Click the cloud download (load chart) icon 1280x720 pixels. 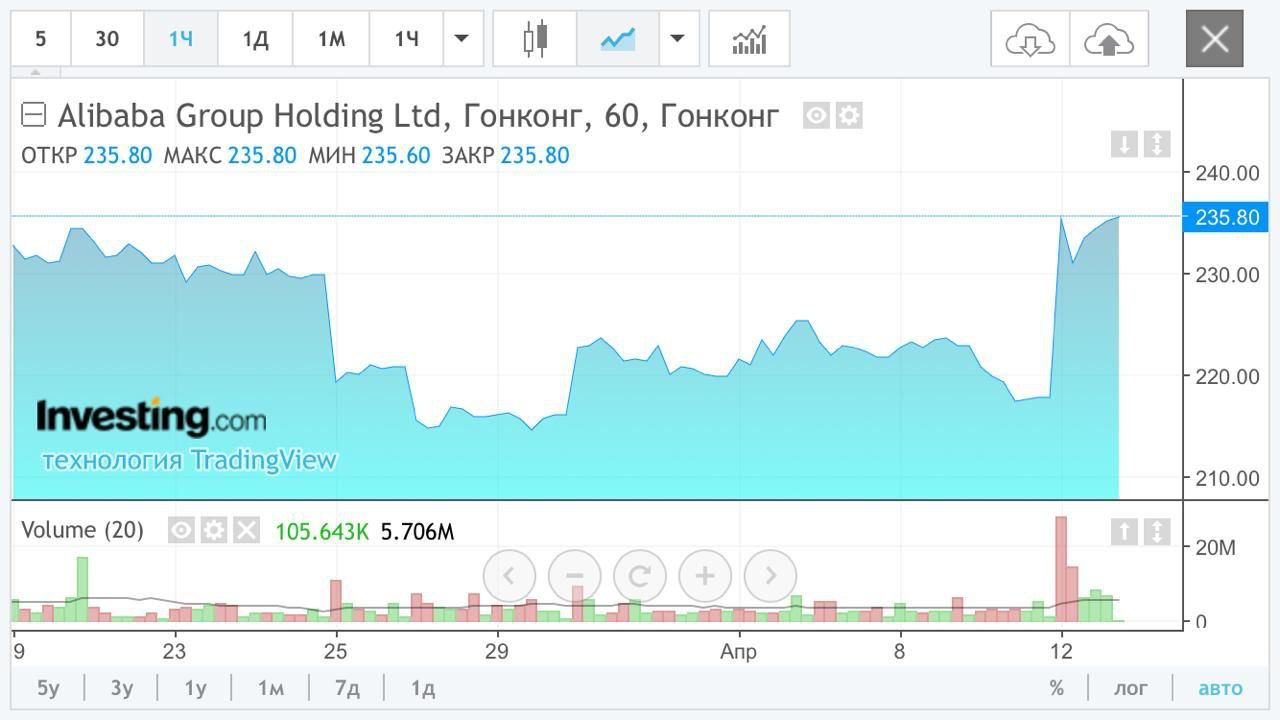[1030, 39]
